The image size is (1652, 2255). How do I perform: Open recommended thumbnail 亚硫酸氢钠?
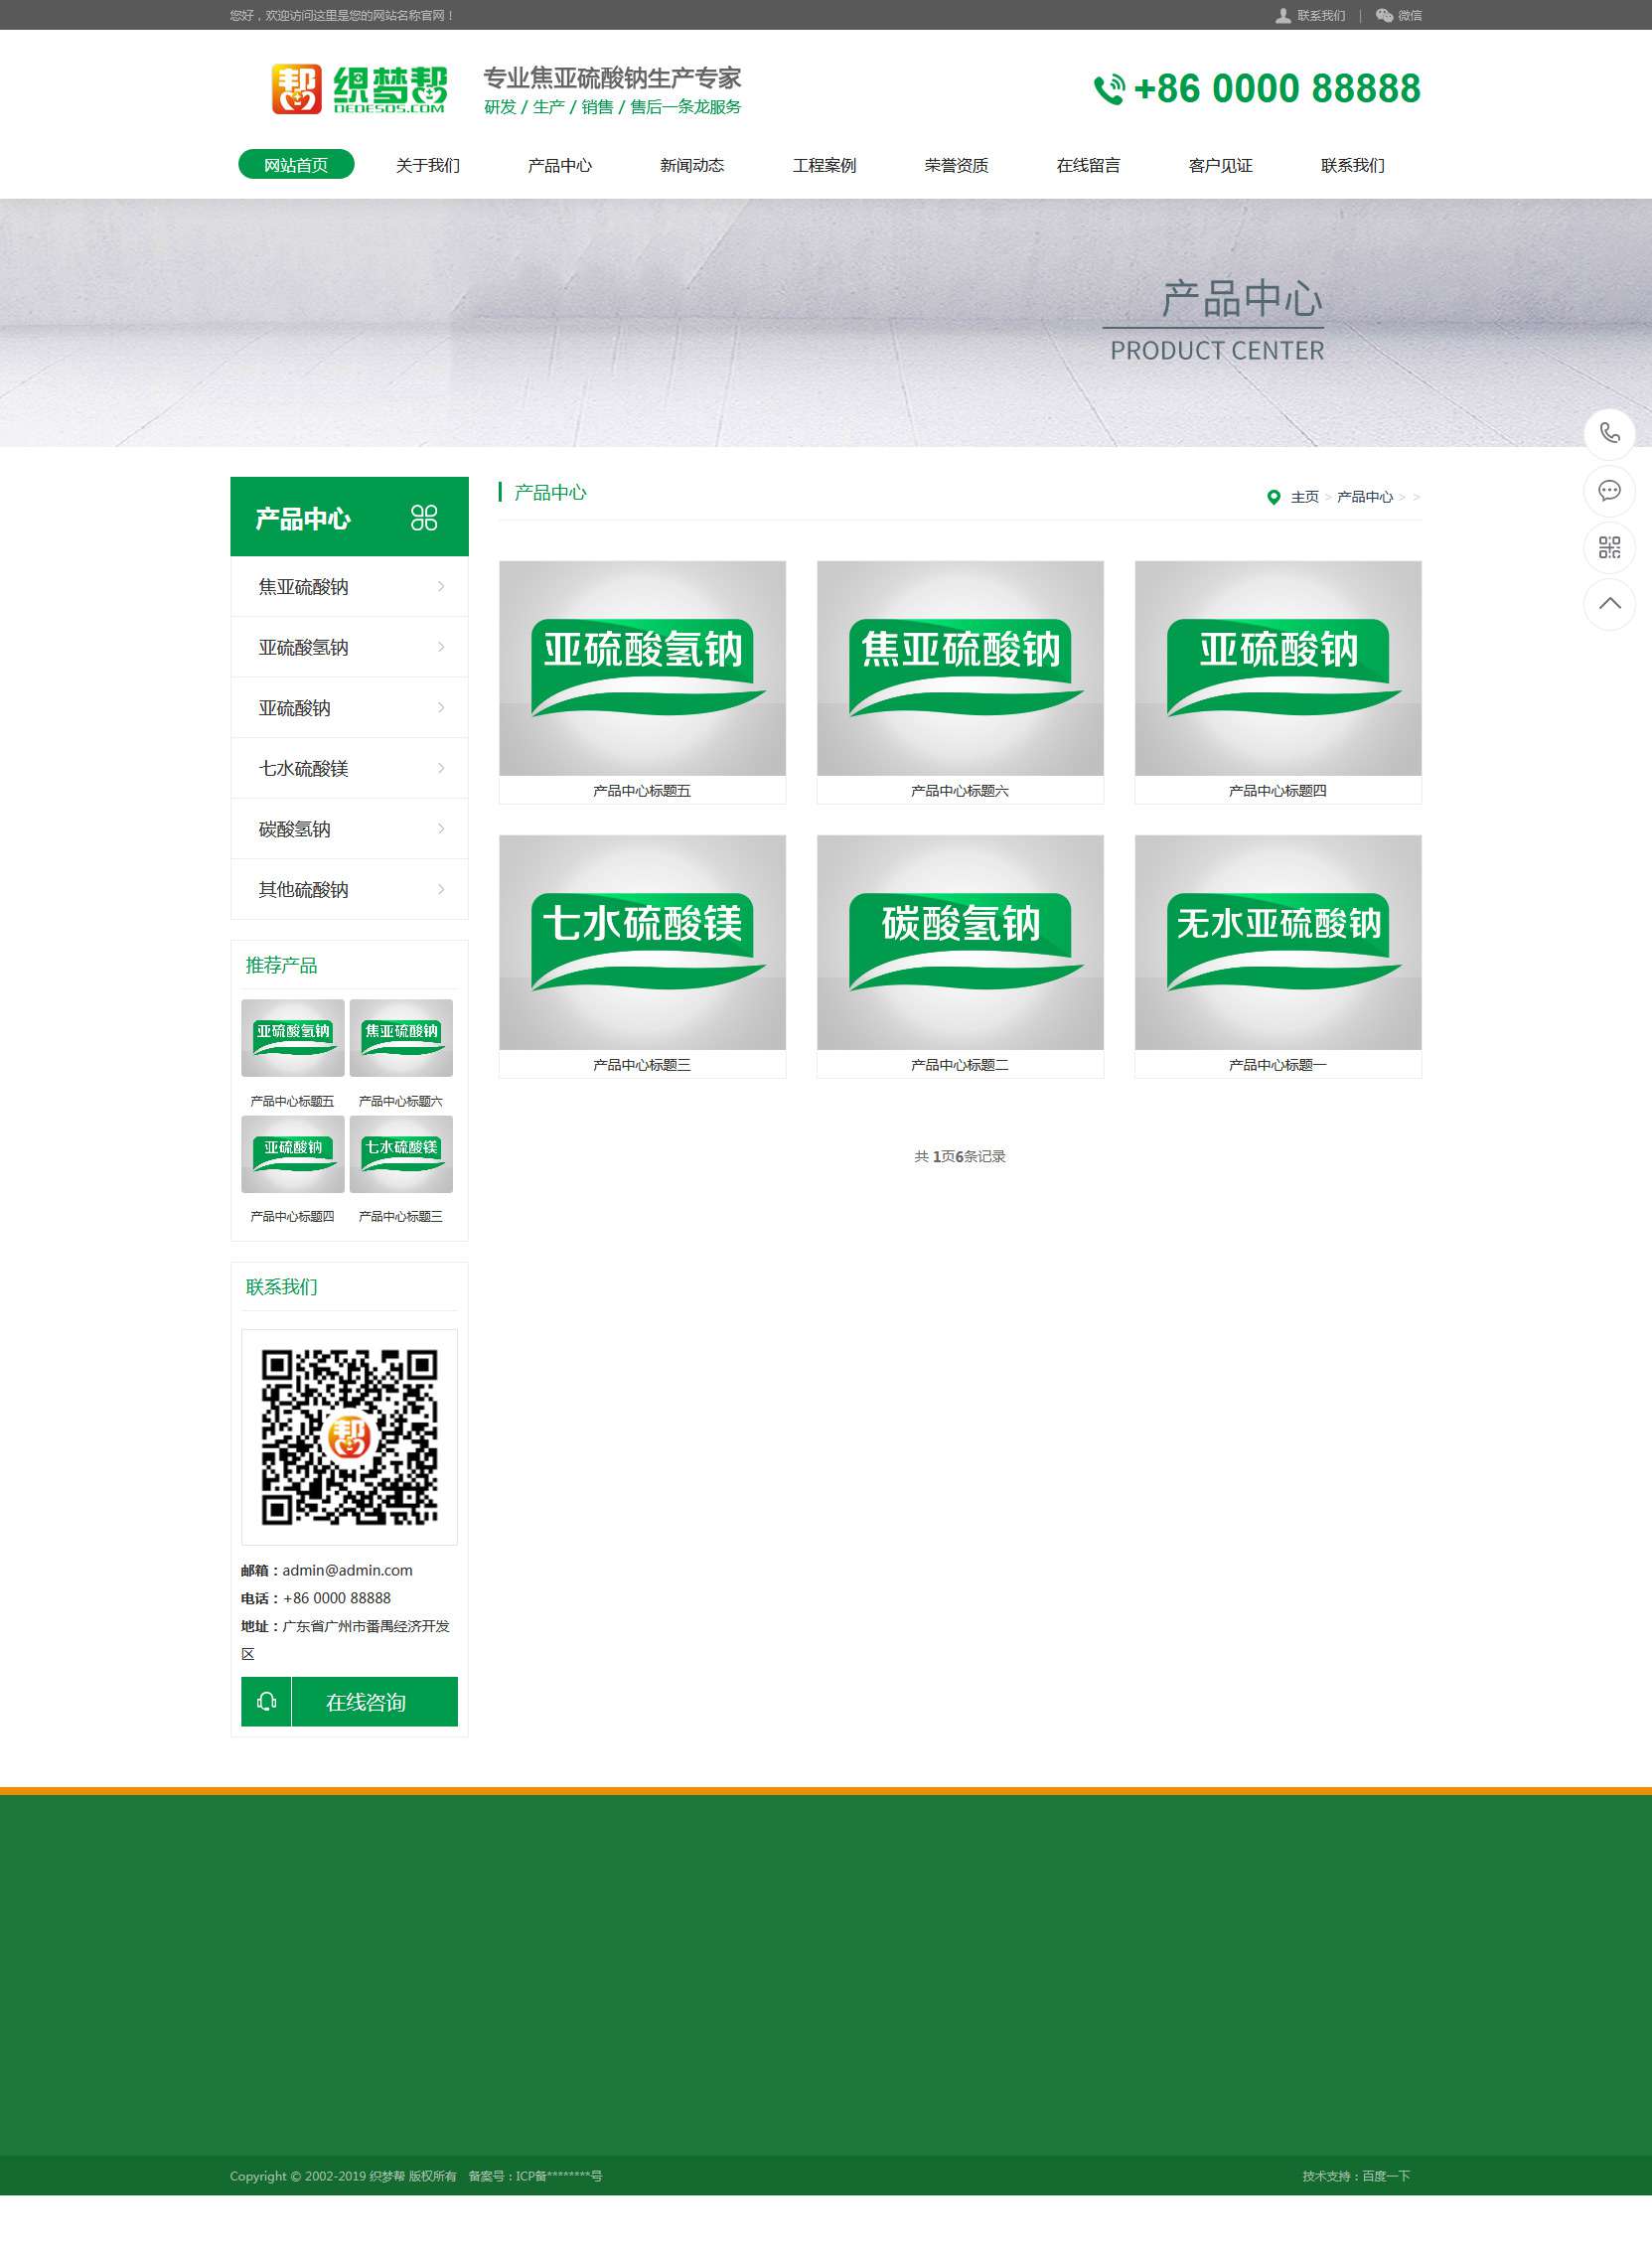click(293, 1037)
